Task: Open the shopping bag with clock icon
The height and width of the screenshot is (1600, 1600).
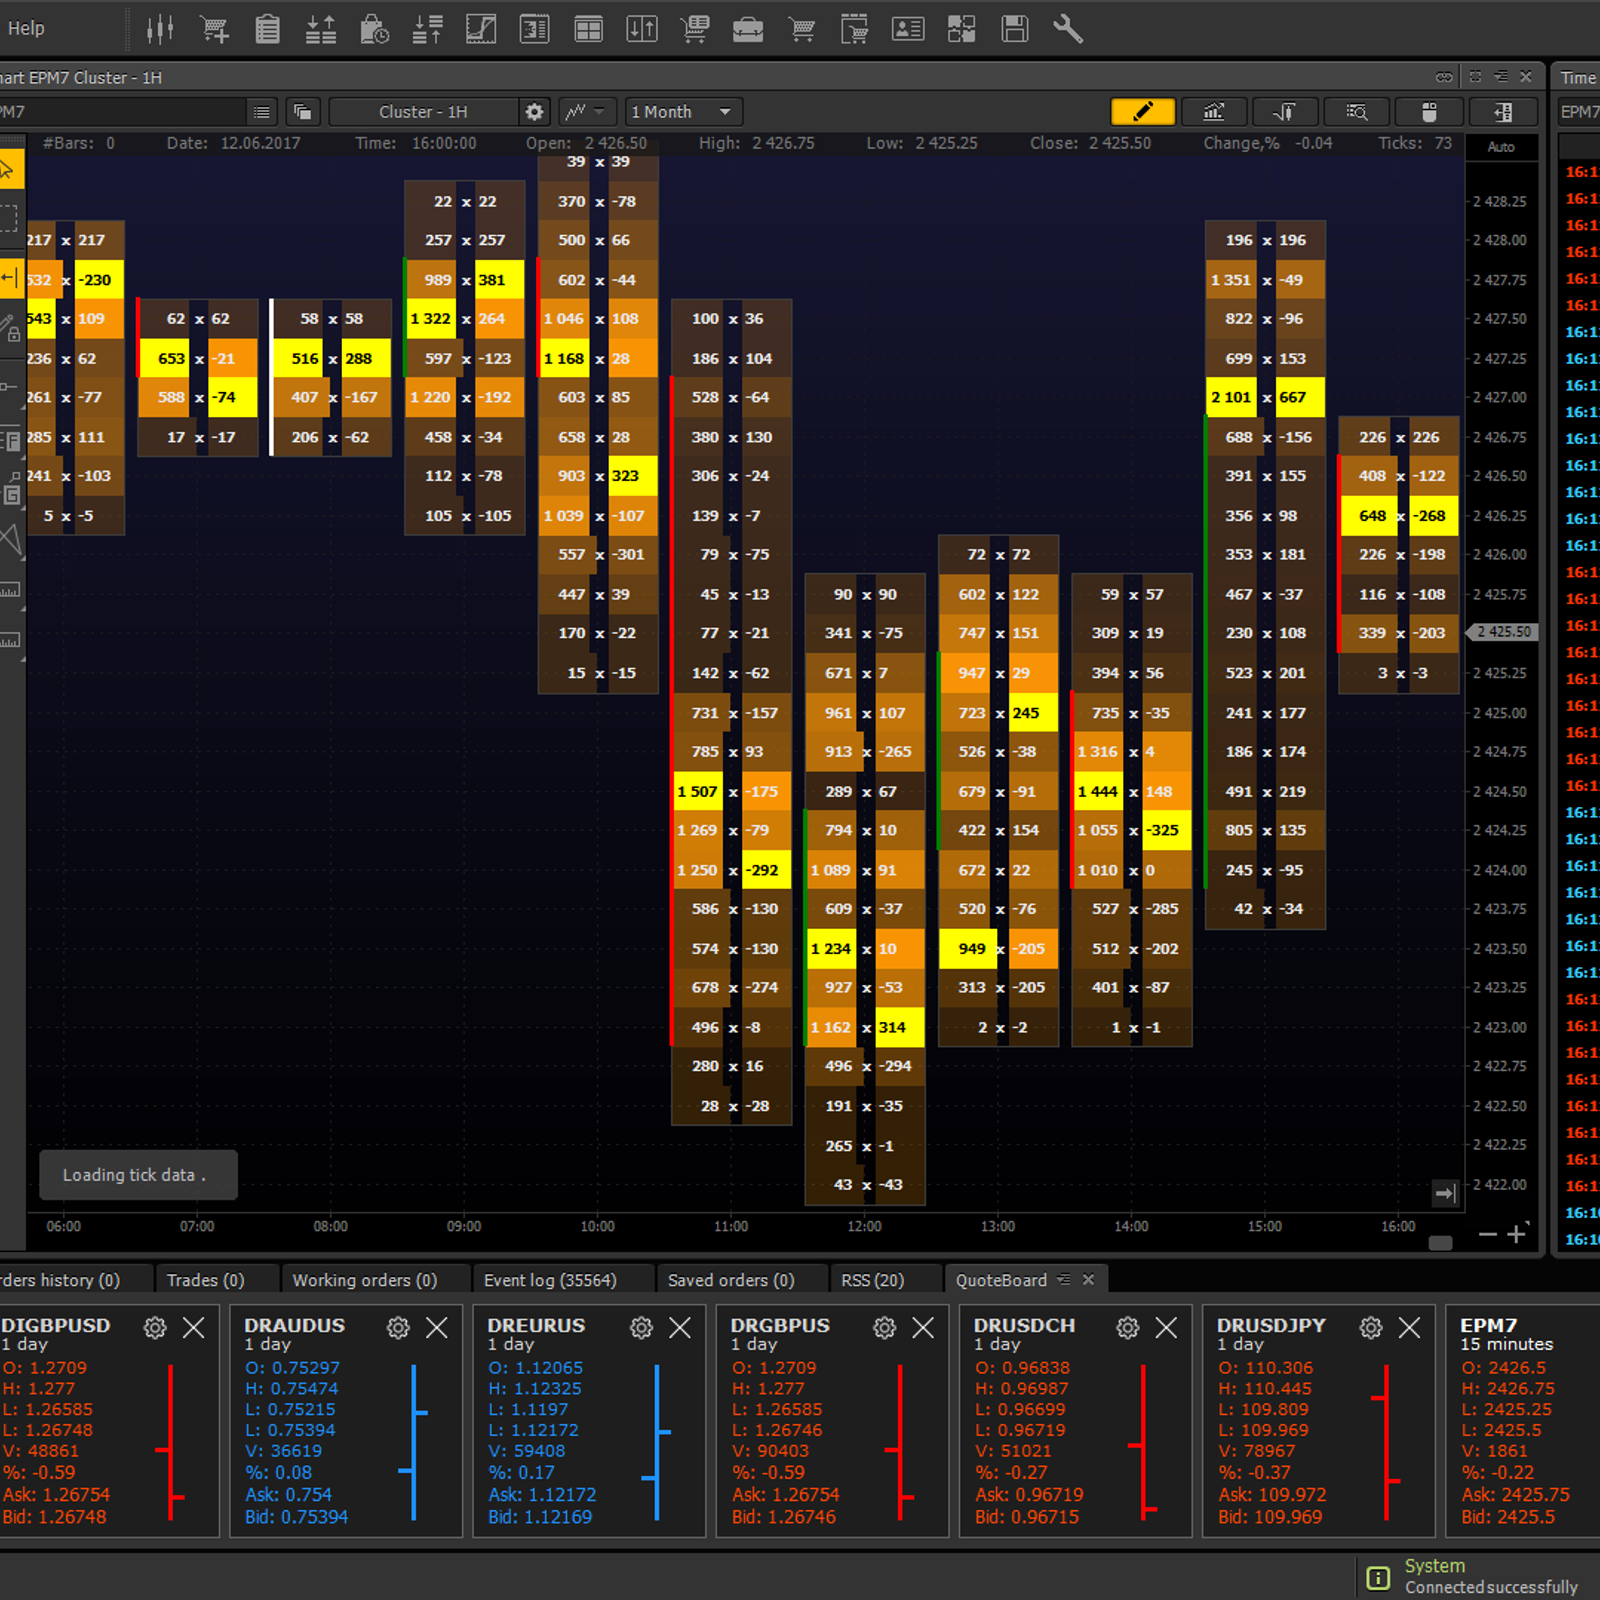Action: tap(374, 29)
